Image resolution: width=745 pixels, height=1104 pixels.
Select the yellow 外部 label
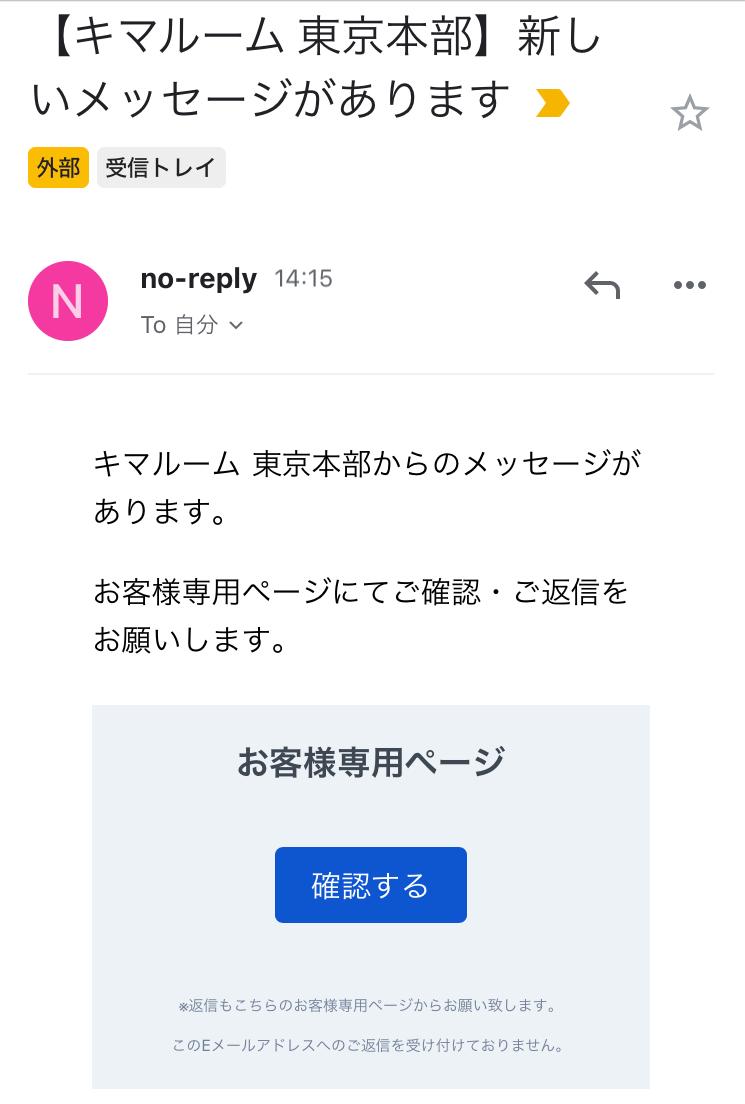[58, 168]
